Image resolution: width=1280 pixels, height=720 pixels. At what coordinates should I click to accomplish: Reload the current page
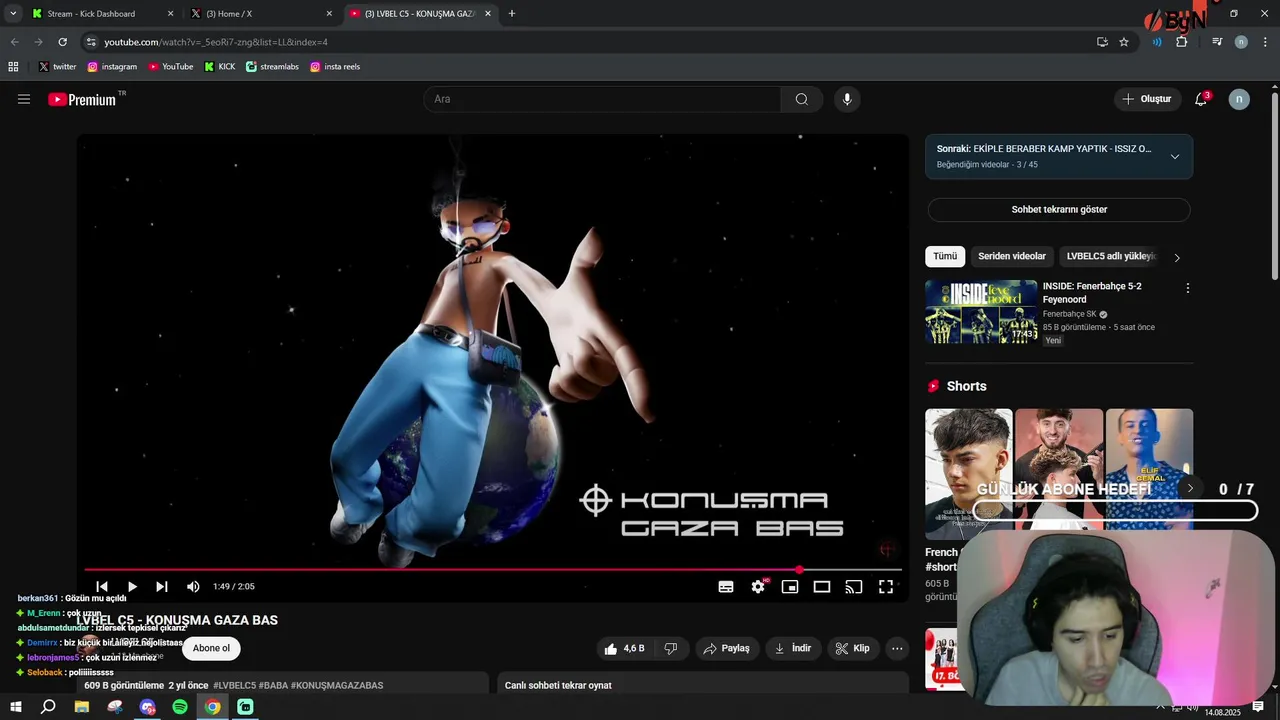pyautogui.click(x=62, y=42)
